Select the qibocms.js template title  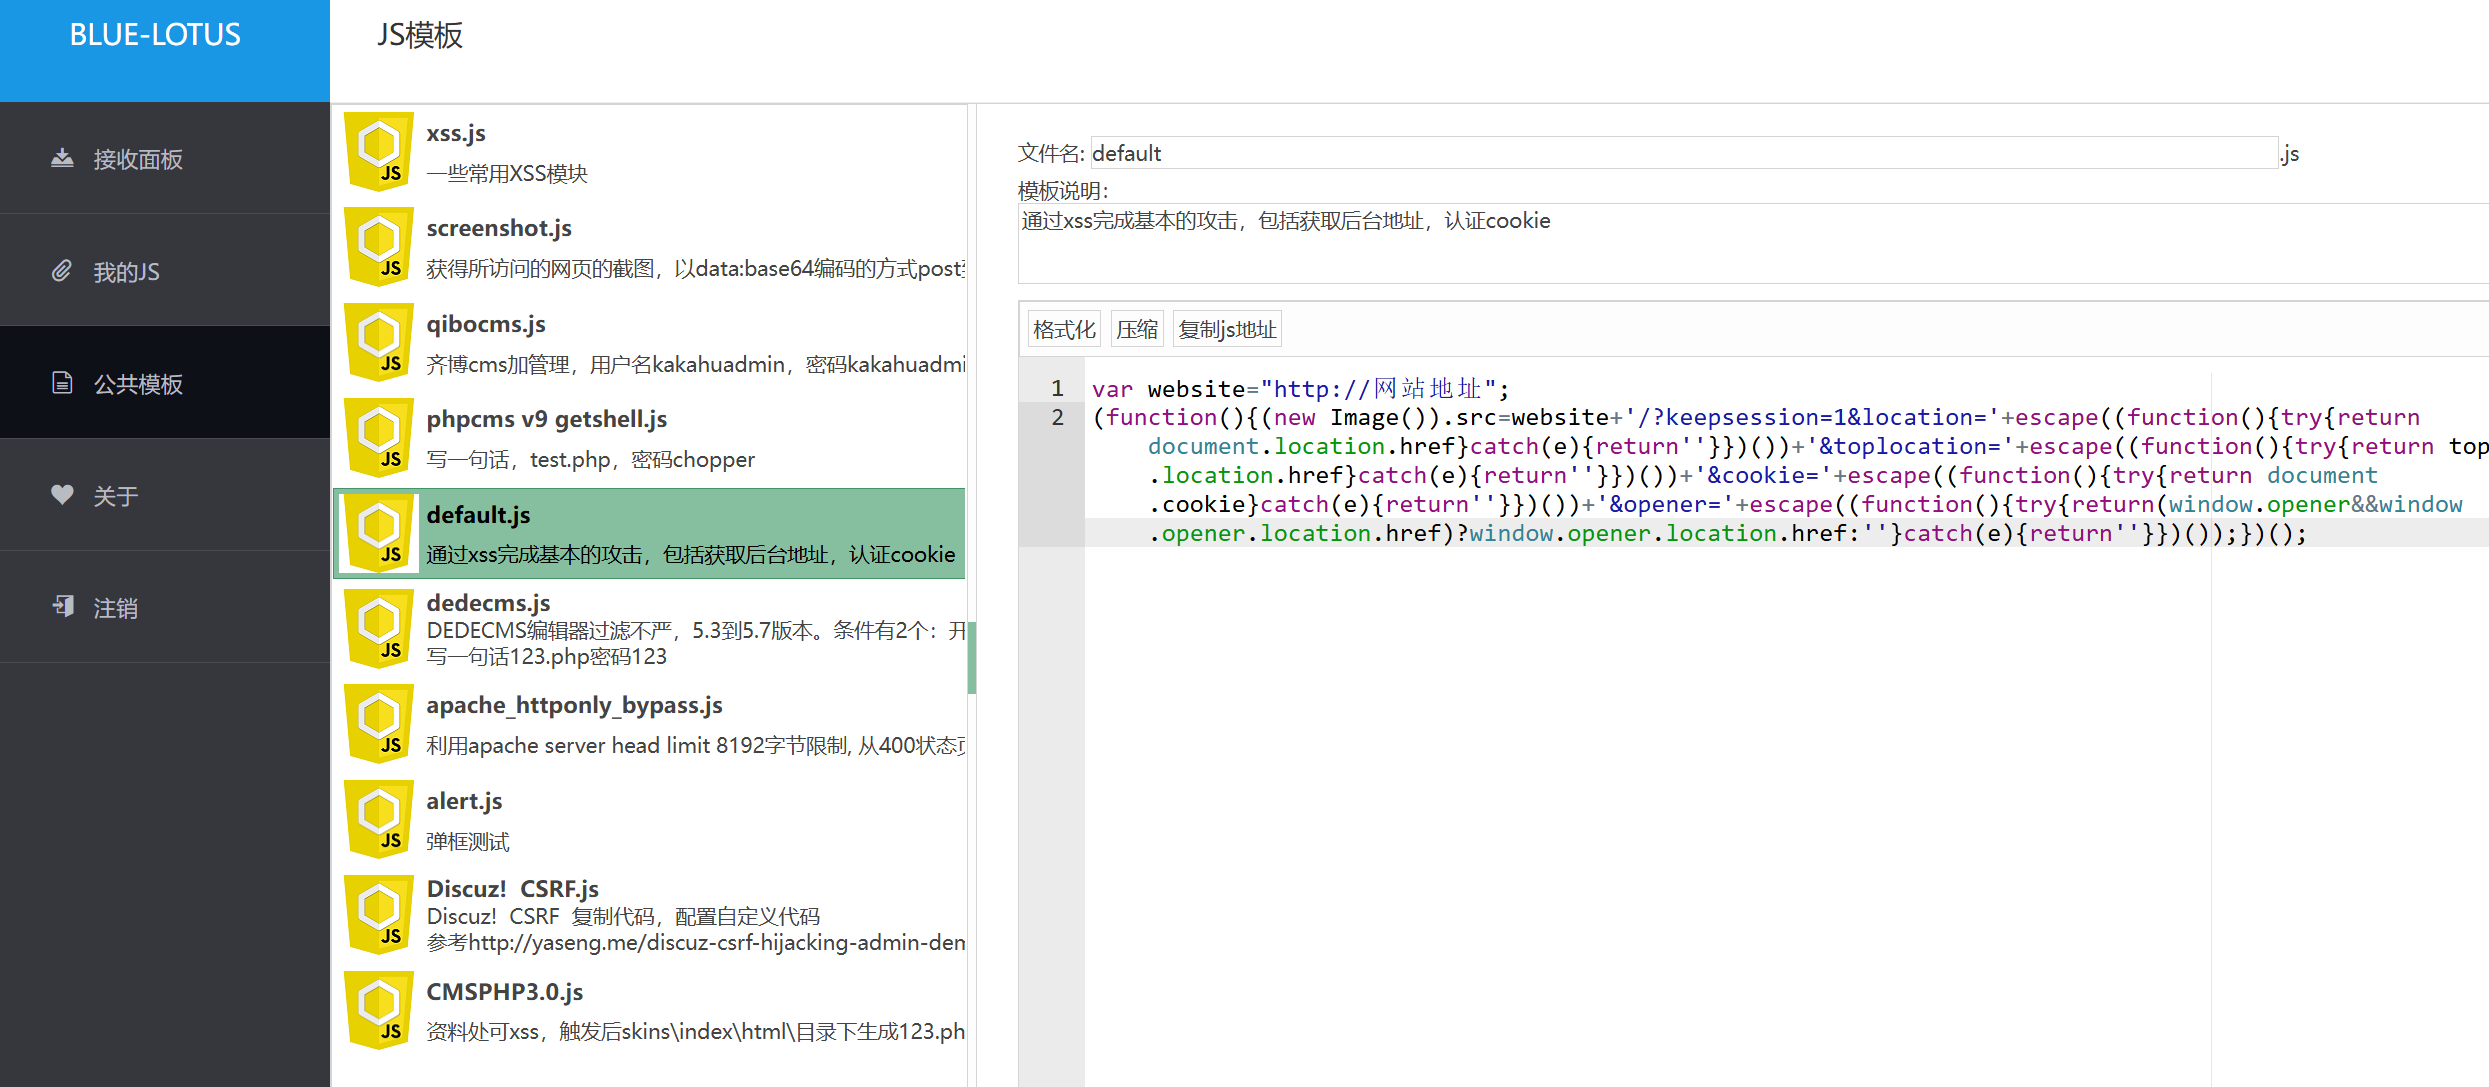click(x=486, y=324)
